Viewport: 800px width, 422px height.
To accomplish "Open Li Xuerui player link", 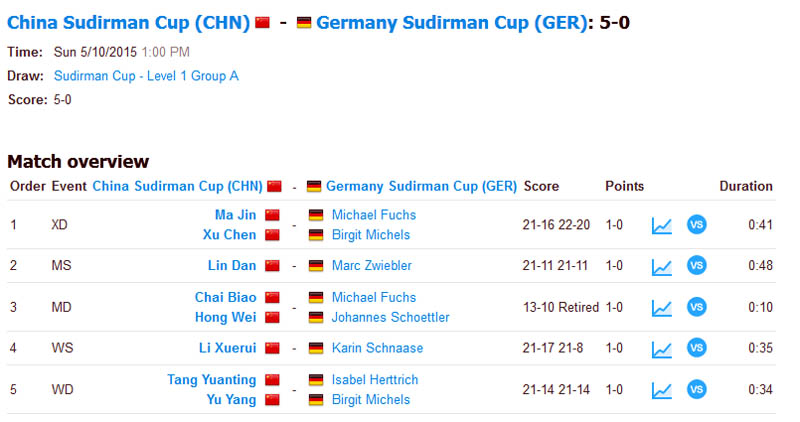I will (228, 348).
